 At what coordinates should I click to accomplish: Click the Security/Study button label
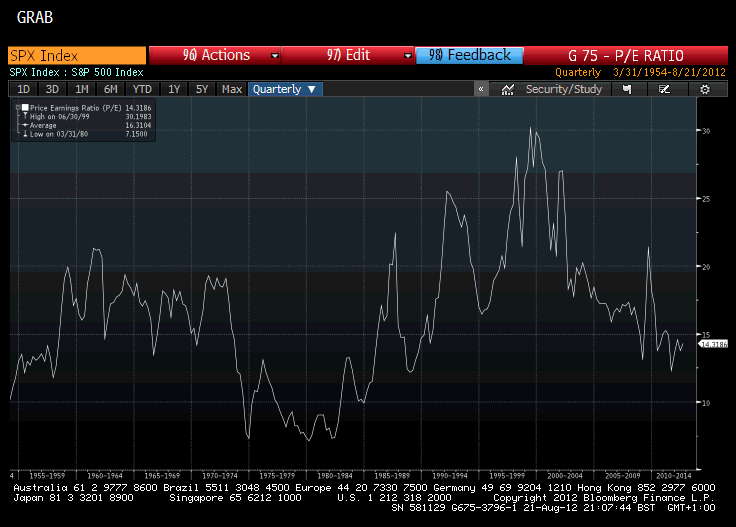(564, 89)
